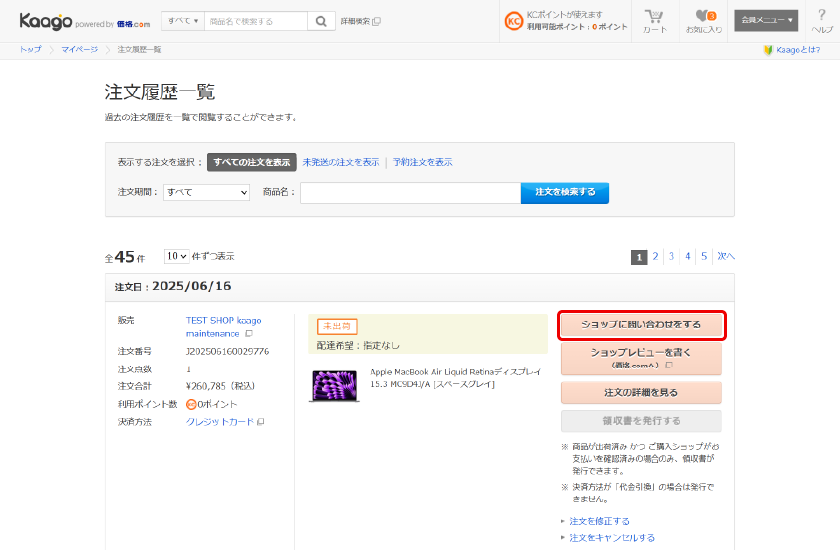Click マイページ breadcrumb link
Viewport: 840px width, 550px height.
[x=79, y=49]
